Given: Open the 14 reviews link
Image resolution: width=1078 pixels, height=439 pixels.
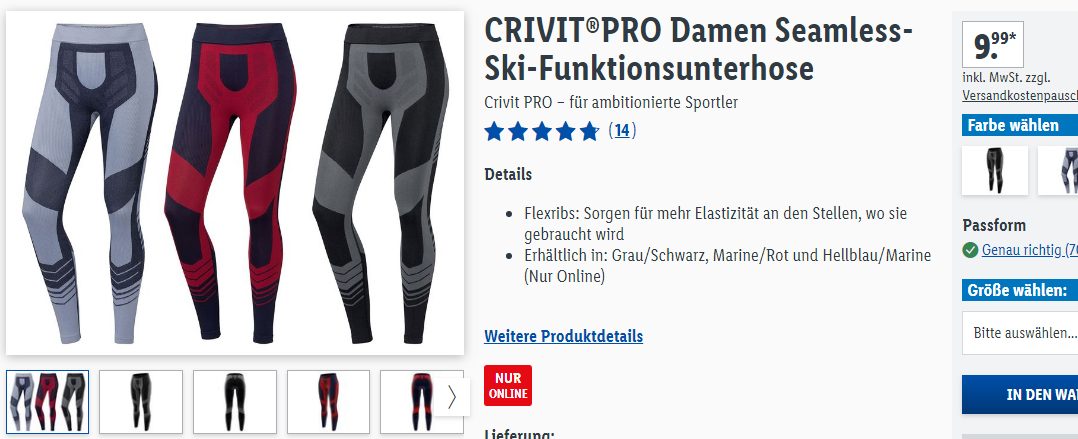Looking at the screenshot, I should tap(622, 131).
